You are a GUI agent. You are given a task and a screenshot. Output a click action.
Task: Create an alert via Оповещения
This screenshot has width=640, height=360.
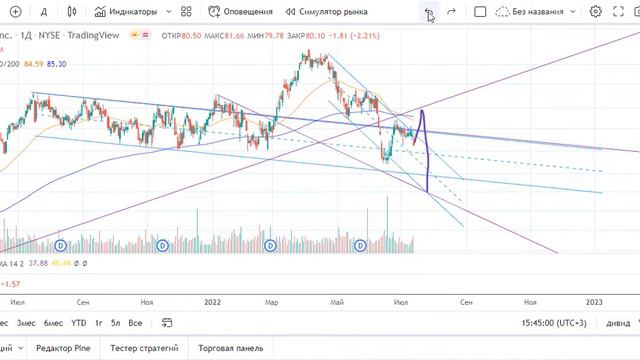(240, 12)
